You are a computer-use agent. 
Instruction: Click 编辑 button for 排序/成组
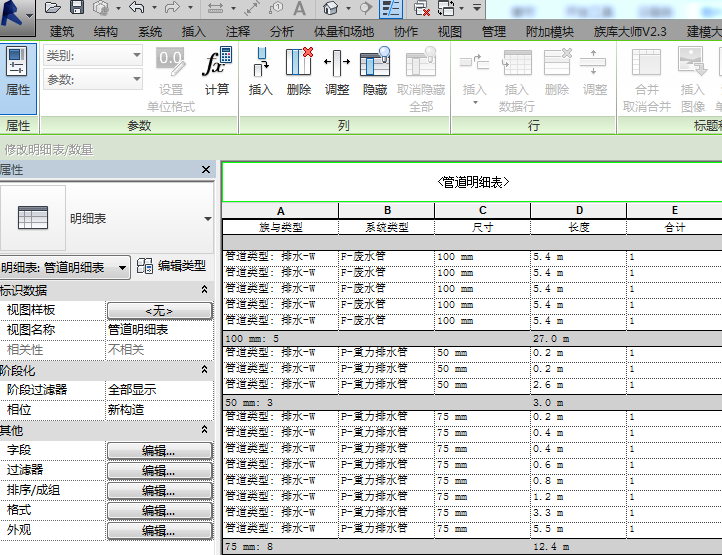coord(159,491)
